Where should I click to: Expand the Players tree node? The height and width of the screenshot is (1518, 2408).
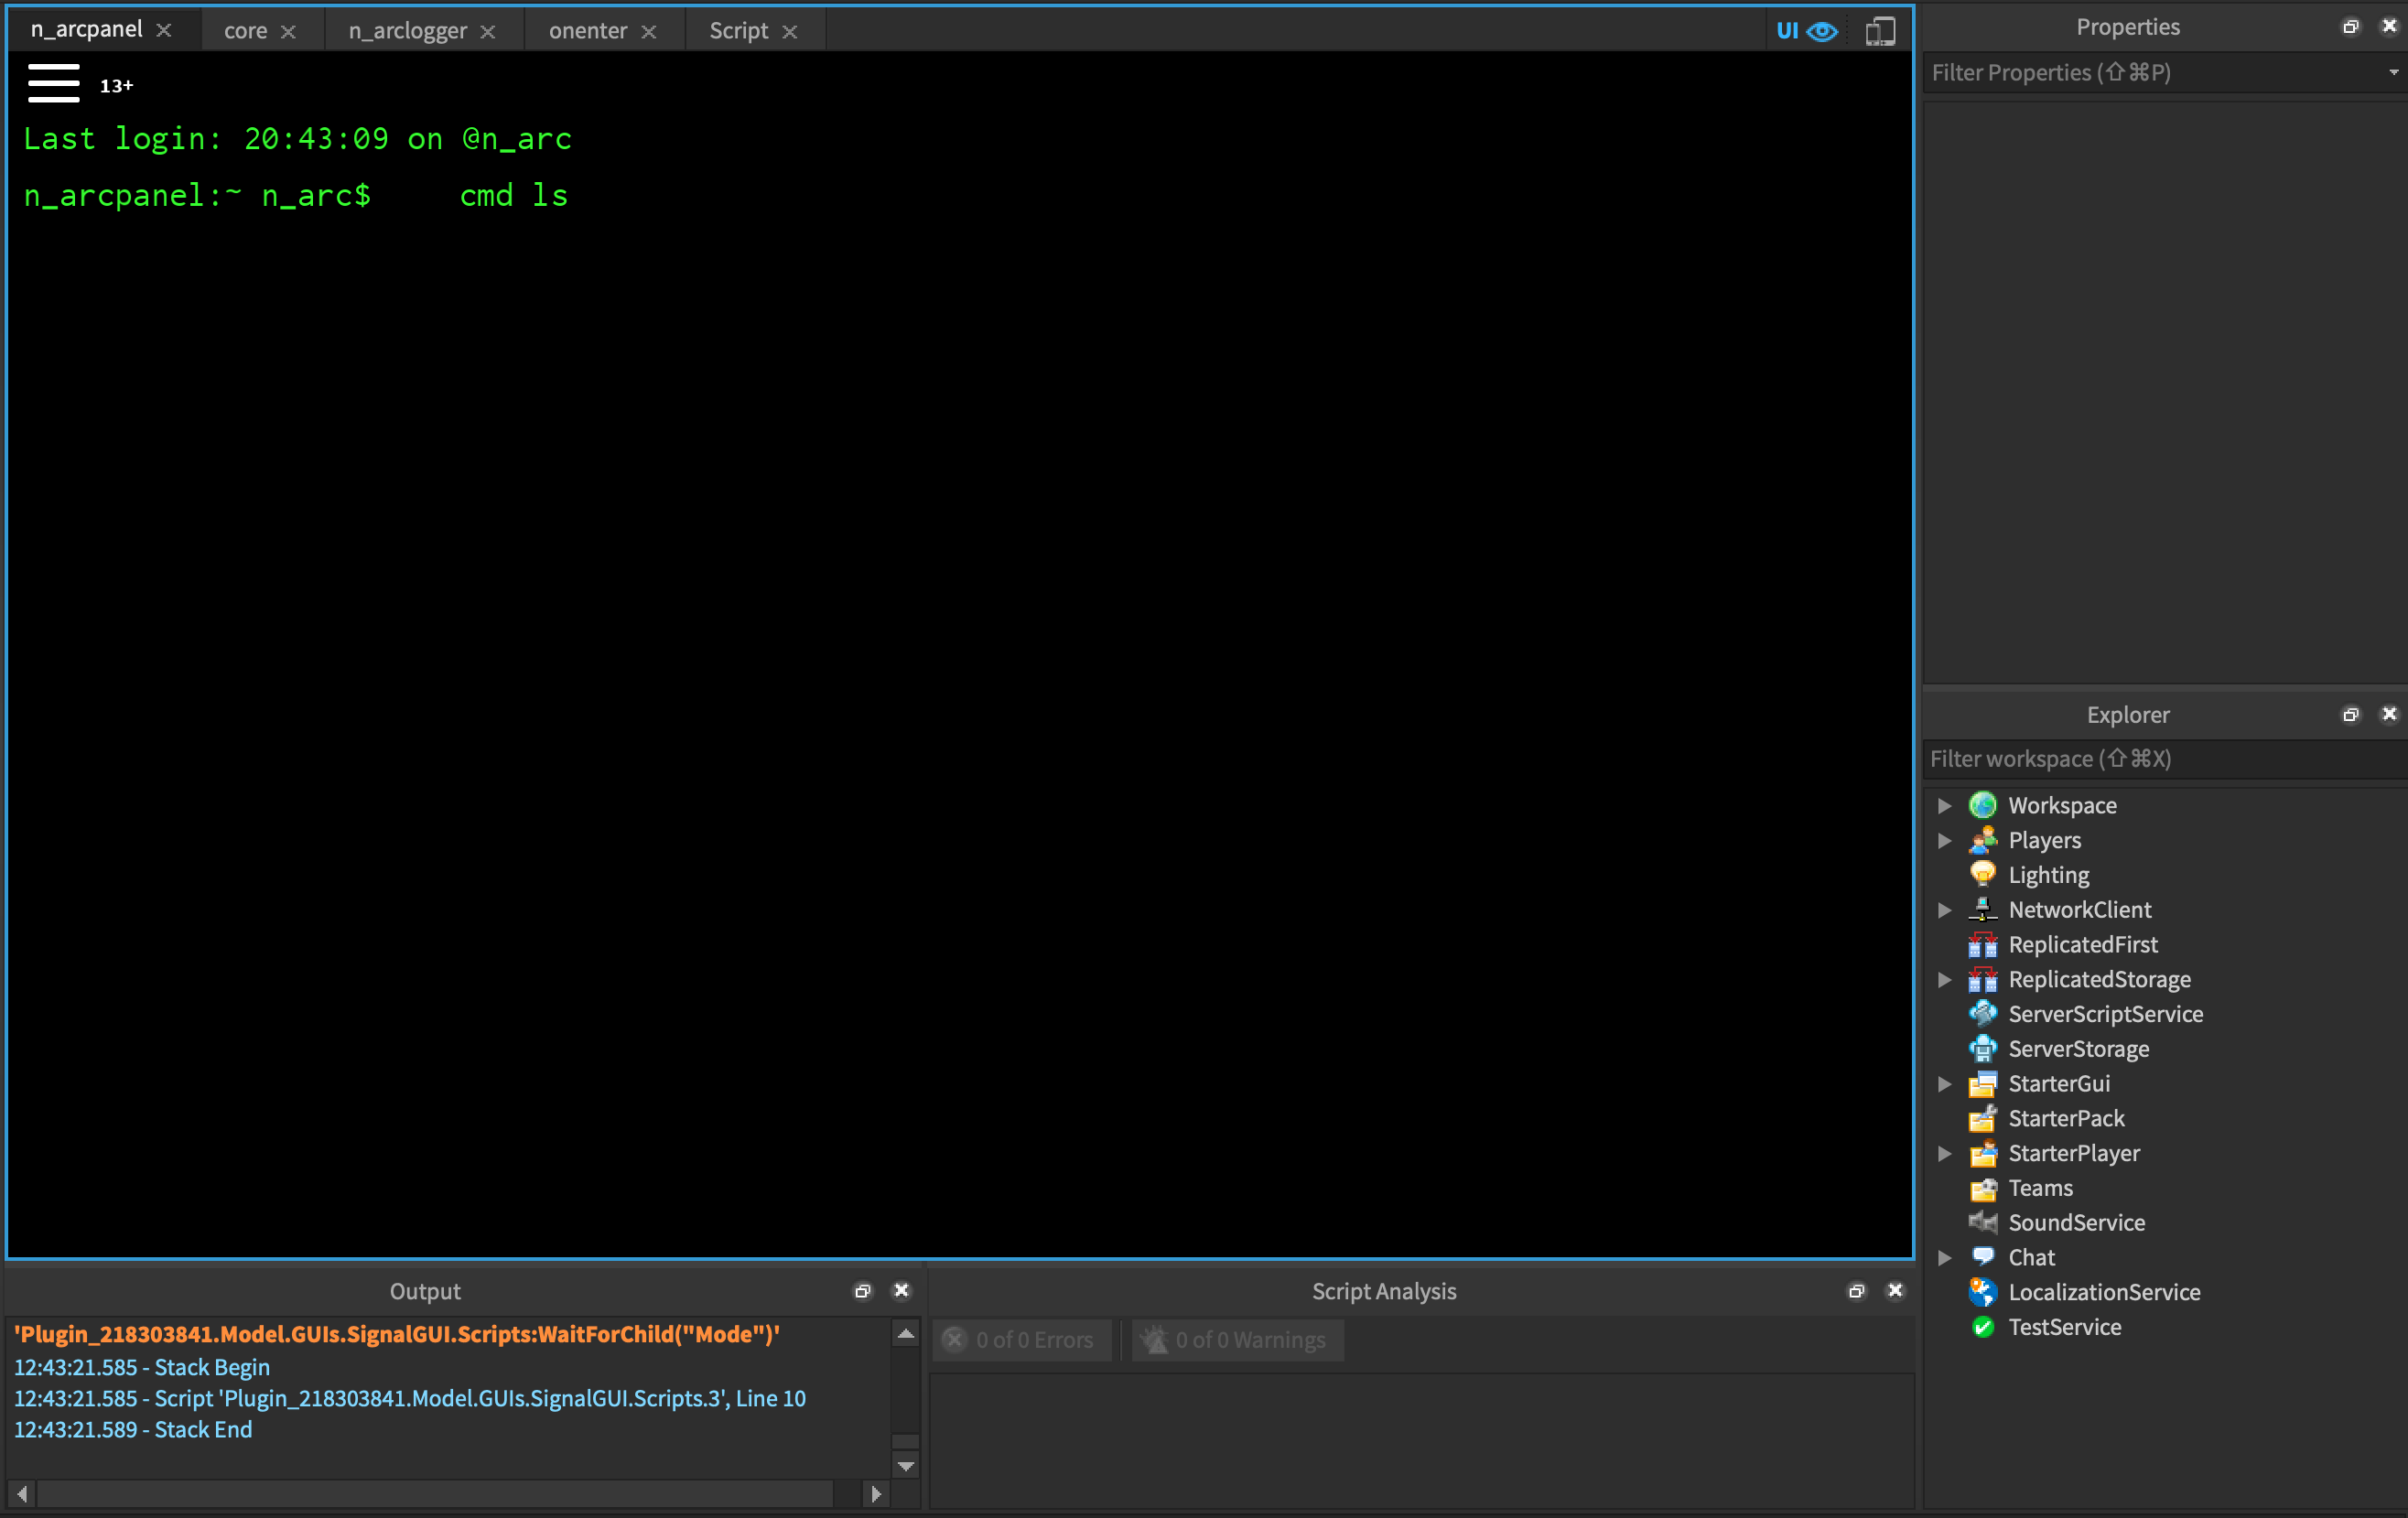[x=1944, y=840]
